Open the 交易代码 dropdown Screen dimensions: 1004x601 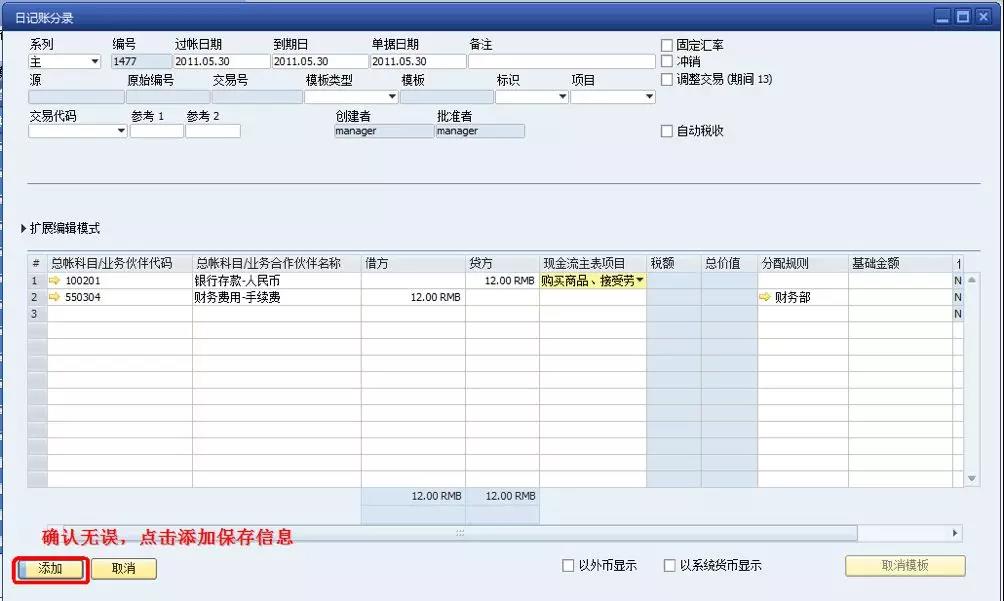(122, 130)
